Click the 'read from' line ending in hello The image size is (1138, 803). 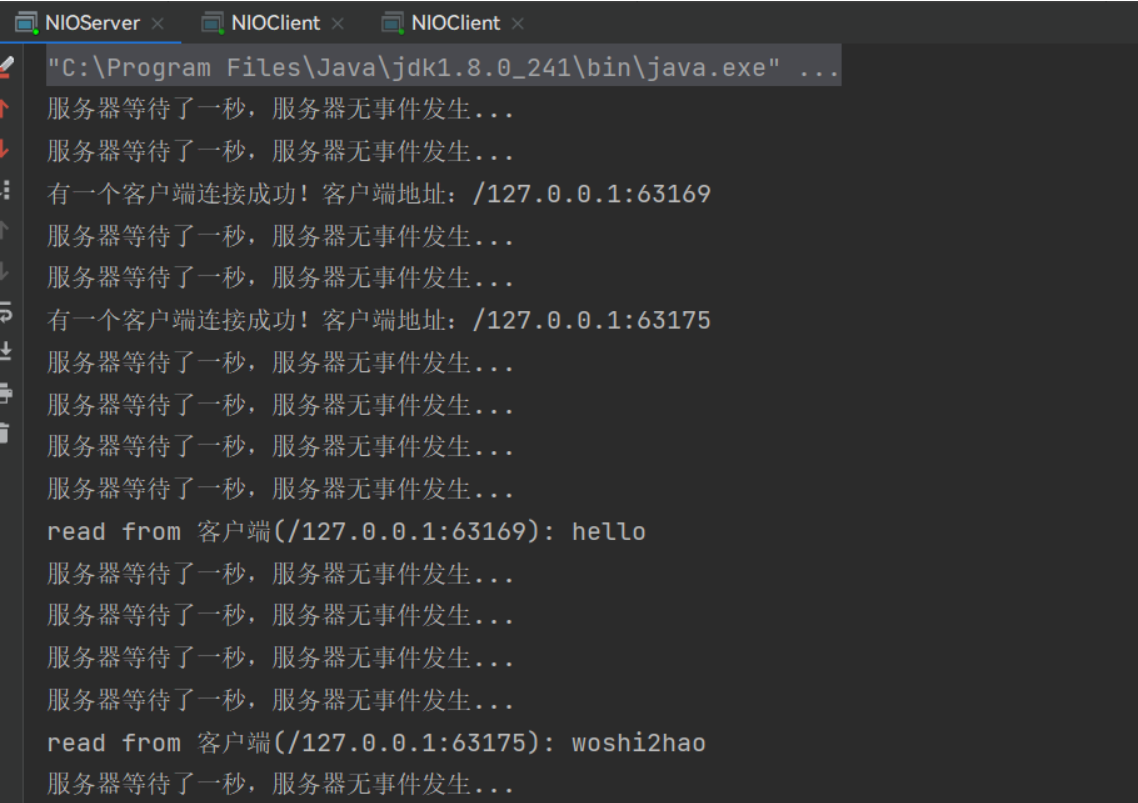pos(346,531)
